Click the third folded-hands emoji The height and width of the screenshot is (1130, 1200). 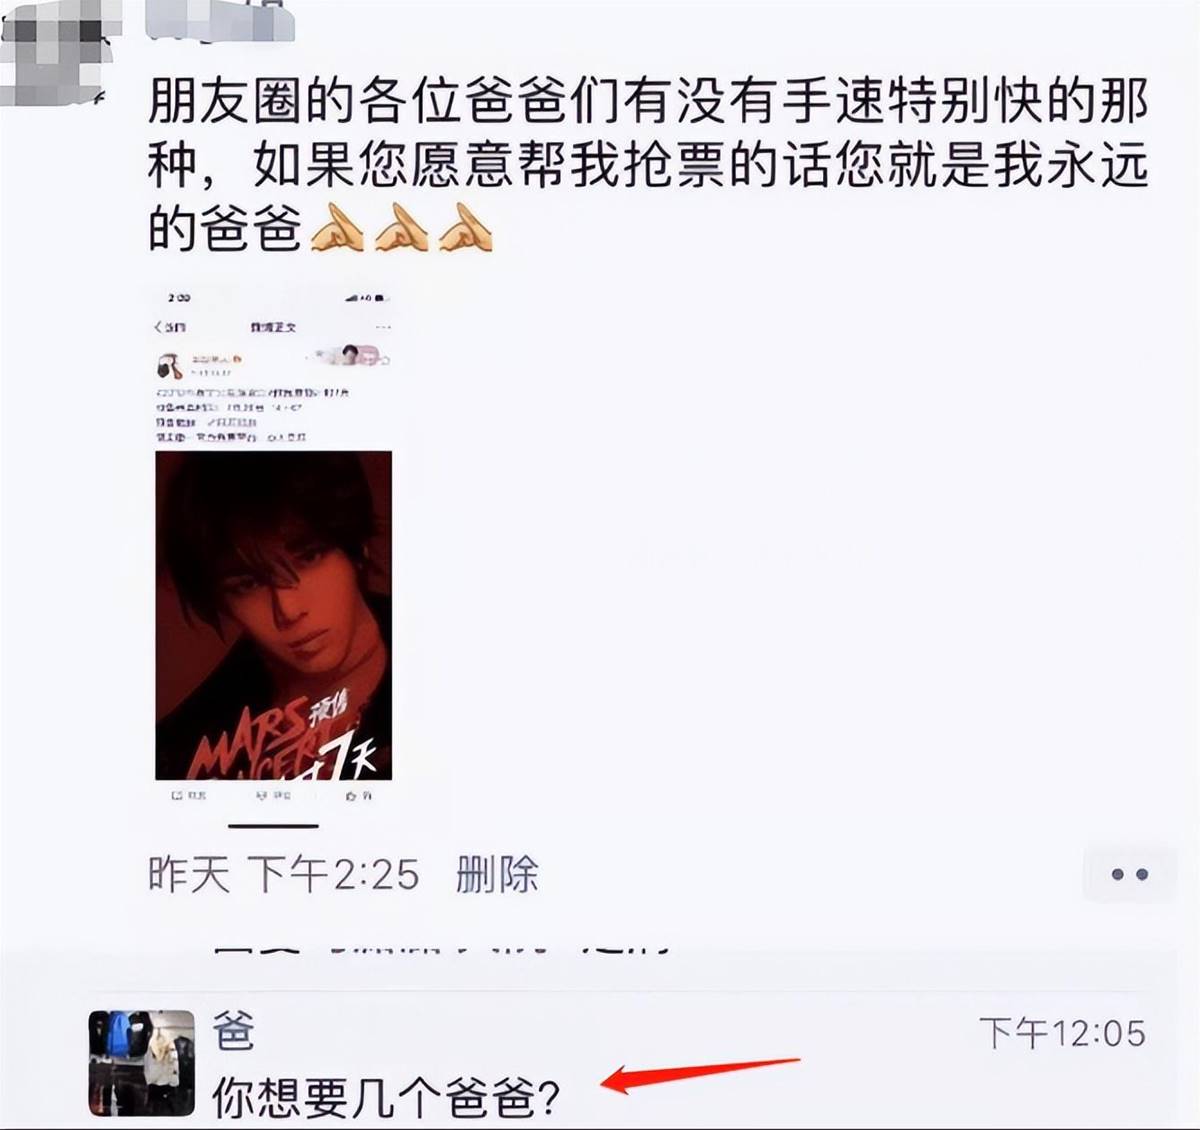465,228
